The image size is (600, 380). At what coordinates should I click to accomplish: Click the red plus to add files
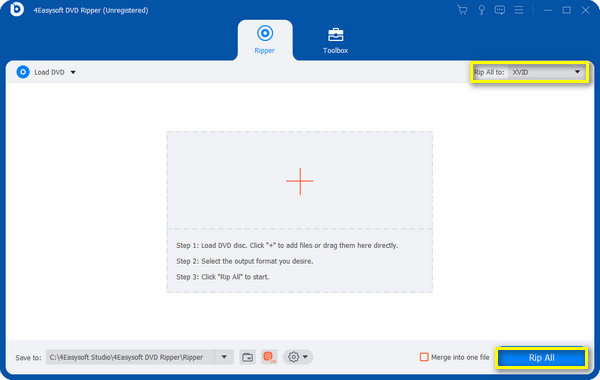pos(300,181)
